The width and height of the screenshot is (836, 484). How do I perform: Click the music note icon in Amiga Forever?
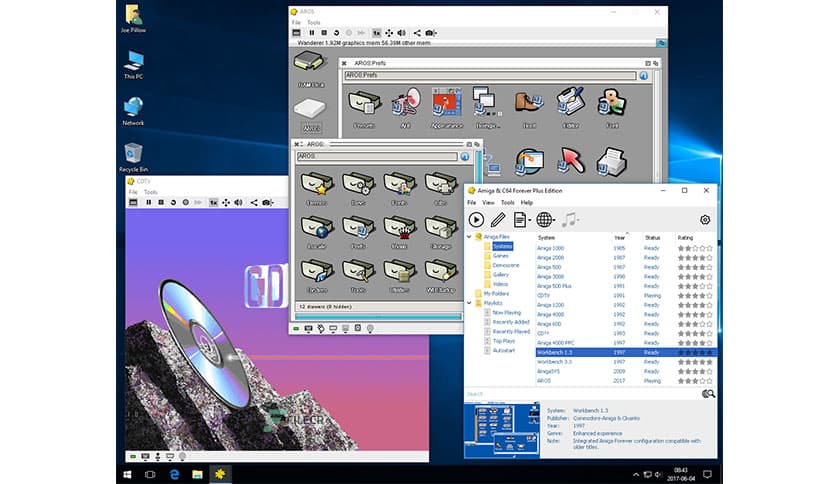coord(569,220)
